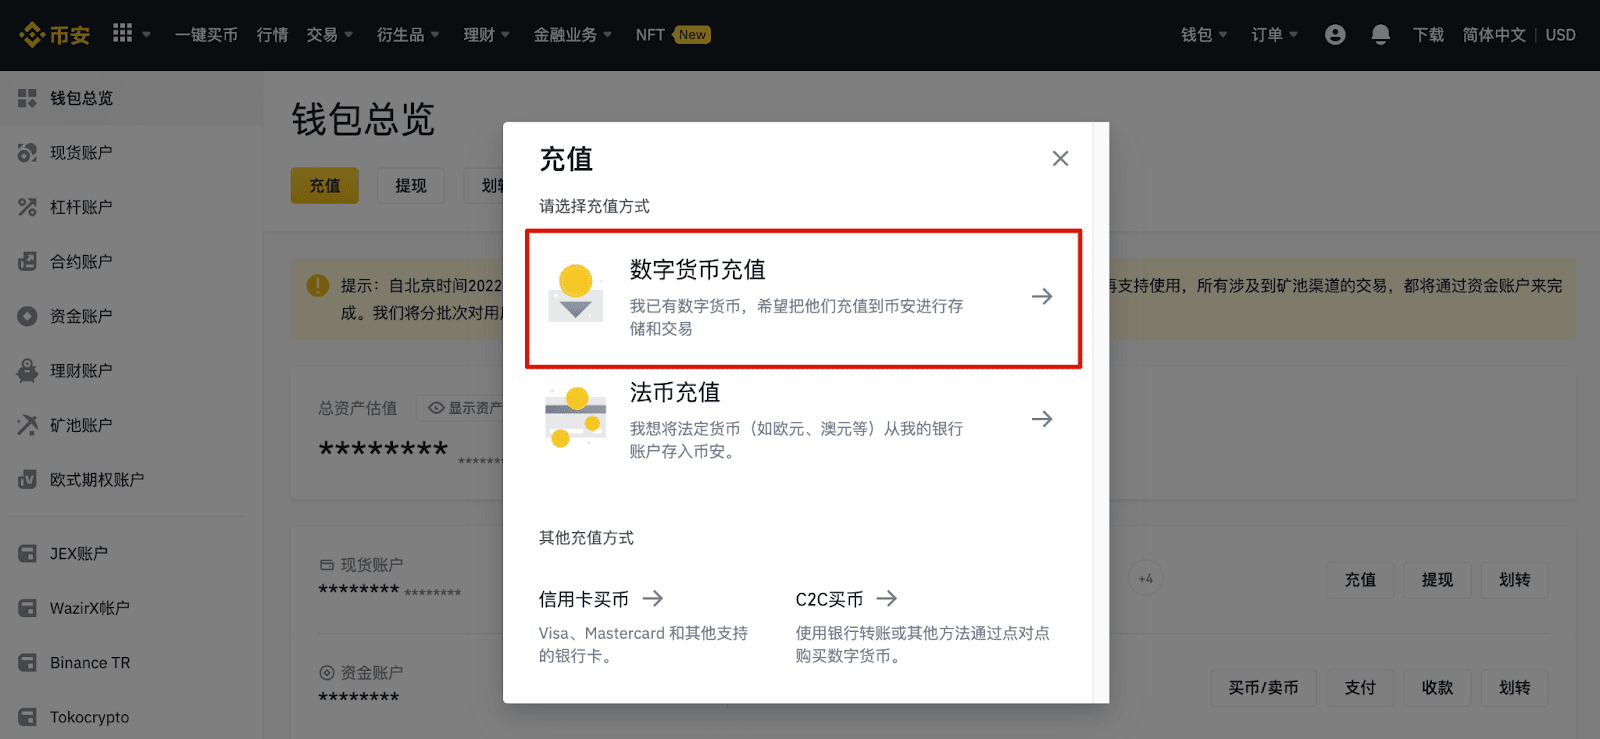Open 一键买币 in top navigation
Screen dimensions: 1600x739
click(206, 35)
